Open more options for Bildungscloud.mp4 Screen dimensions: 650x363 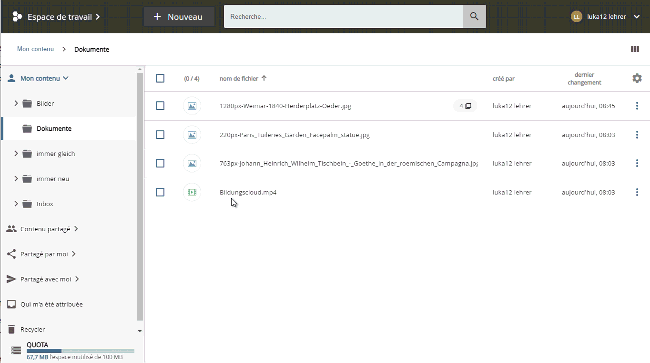tap(637, 192)
